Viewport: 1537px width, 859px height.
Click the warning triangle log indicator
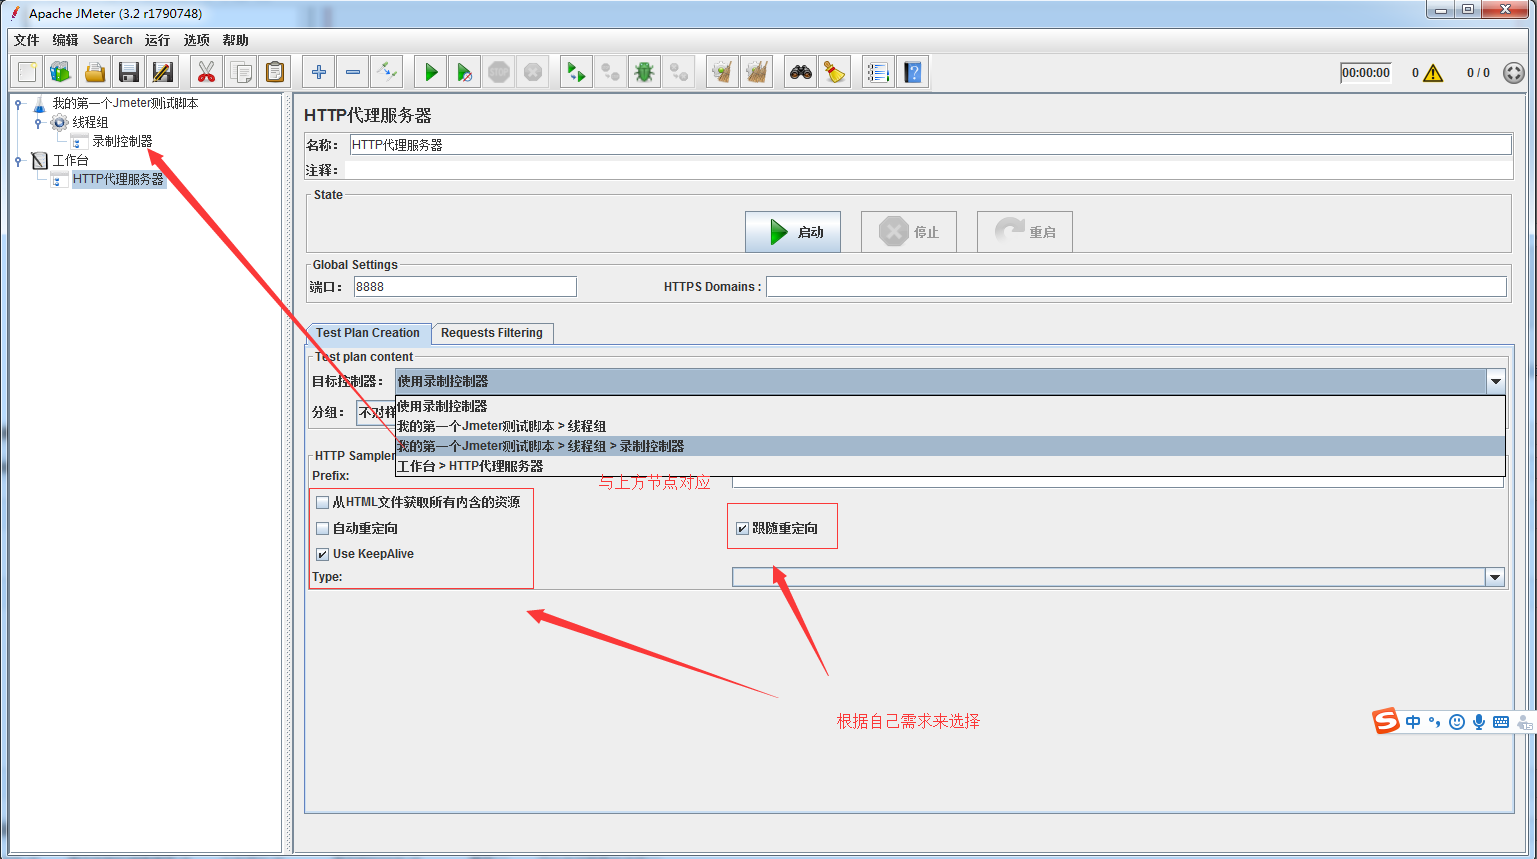(x=1432, y=73)
